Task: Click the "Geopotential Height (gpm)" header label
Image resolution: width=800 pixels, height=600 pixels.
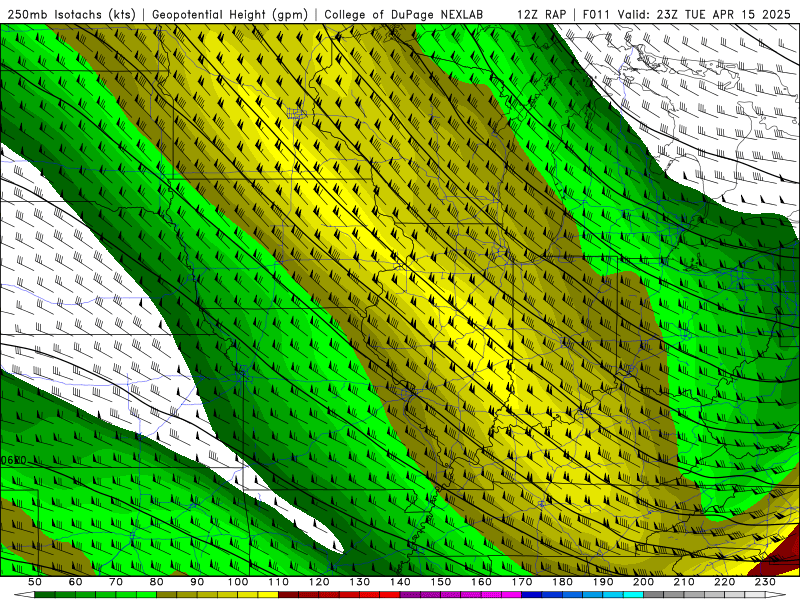Action: tap(230, 14)
